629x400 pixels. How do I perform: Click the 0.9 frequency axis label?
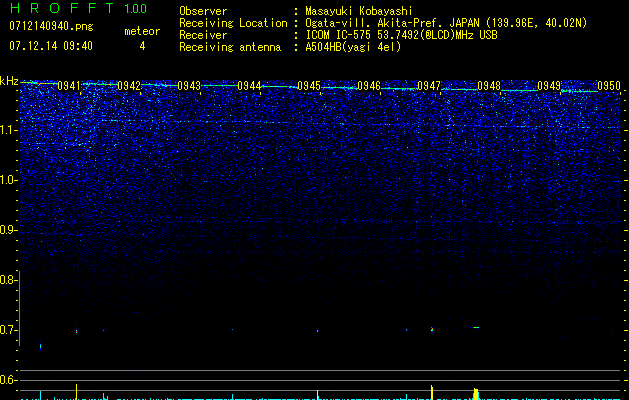tap(9, 230)
